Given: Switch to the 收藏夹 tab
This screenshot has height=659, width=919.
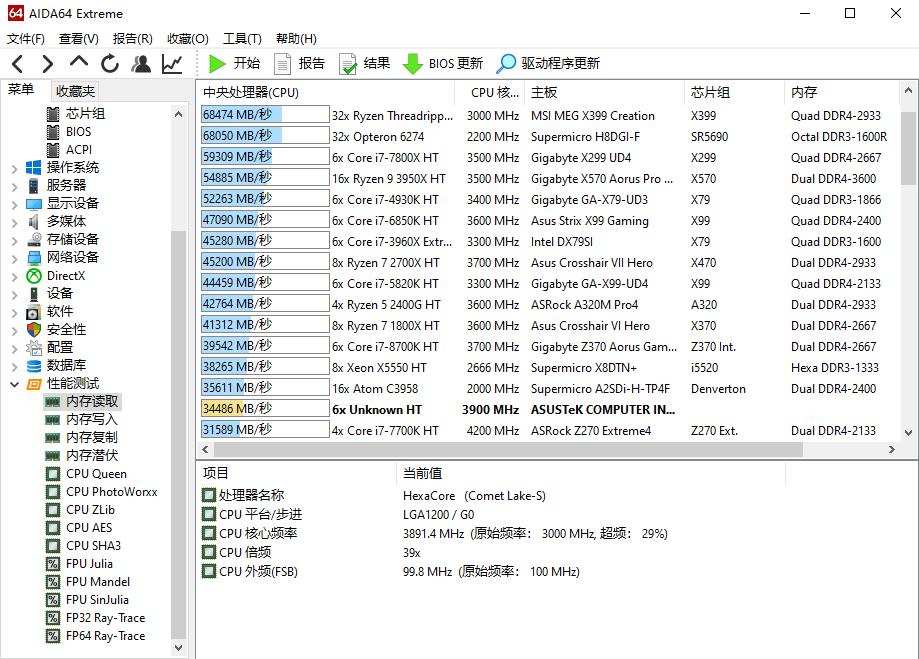Looking at the screenshot, I should [x=75, y=91].
